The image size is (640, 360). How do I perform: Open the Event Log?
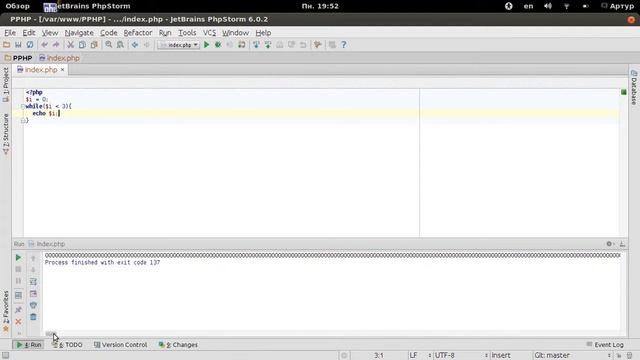coord(605,345)
